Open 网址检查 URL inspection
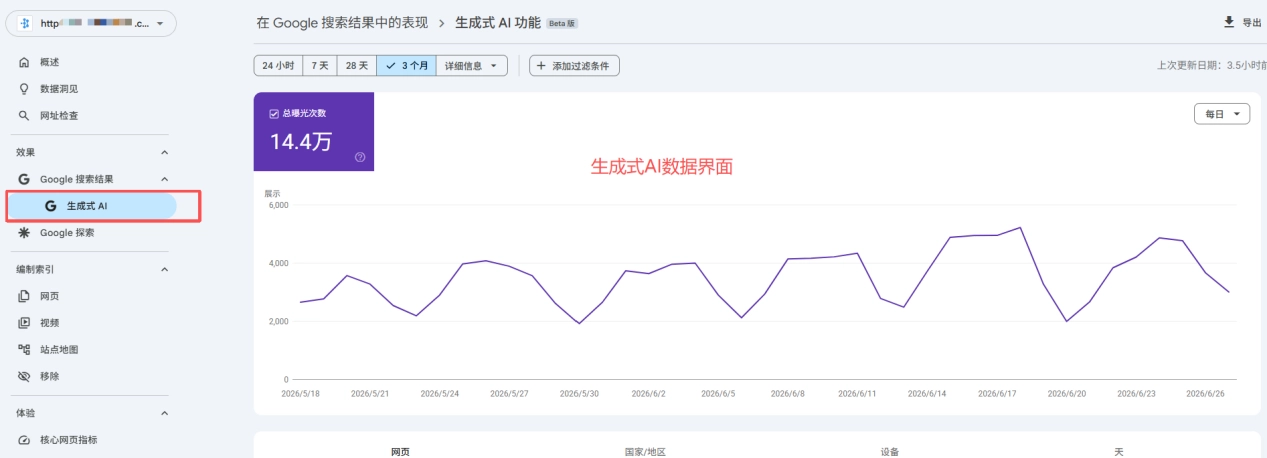 pos(59,116)
